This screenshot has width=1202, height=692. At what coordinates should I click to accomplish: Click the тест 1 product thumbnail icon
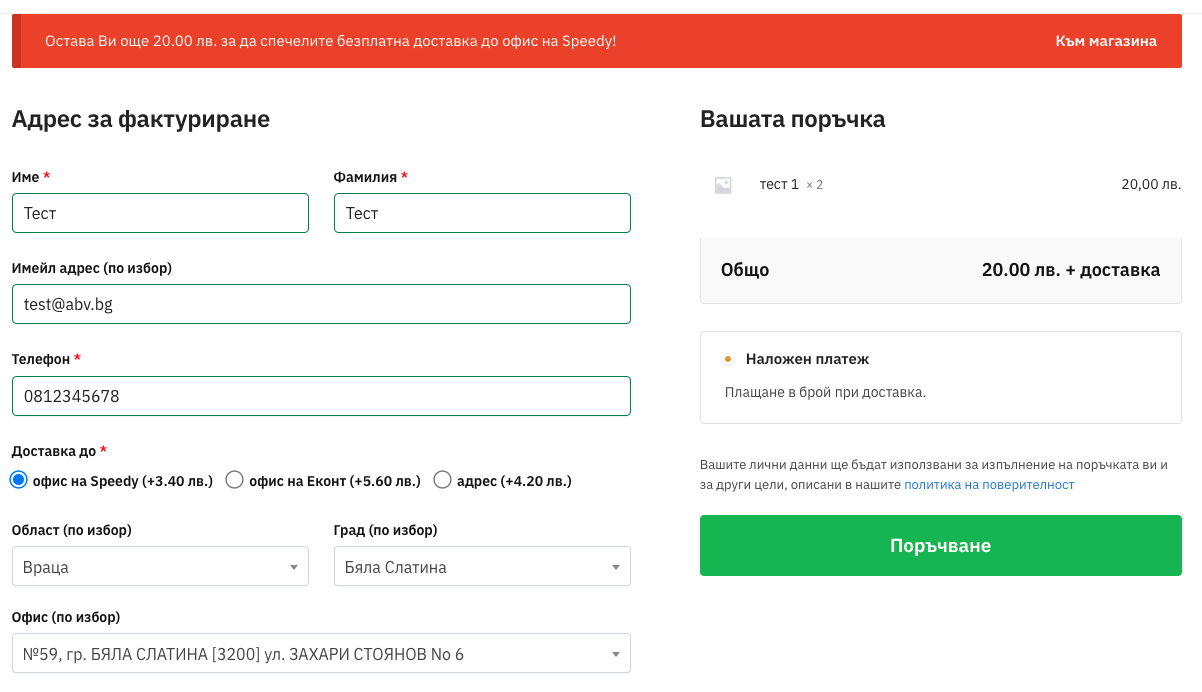pyautogui.click(x=723, y=185)
